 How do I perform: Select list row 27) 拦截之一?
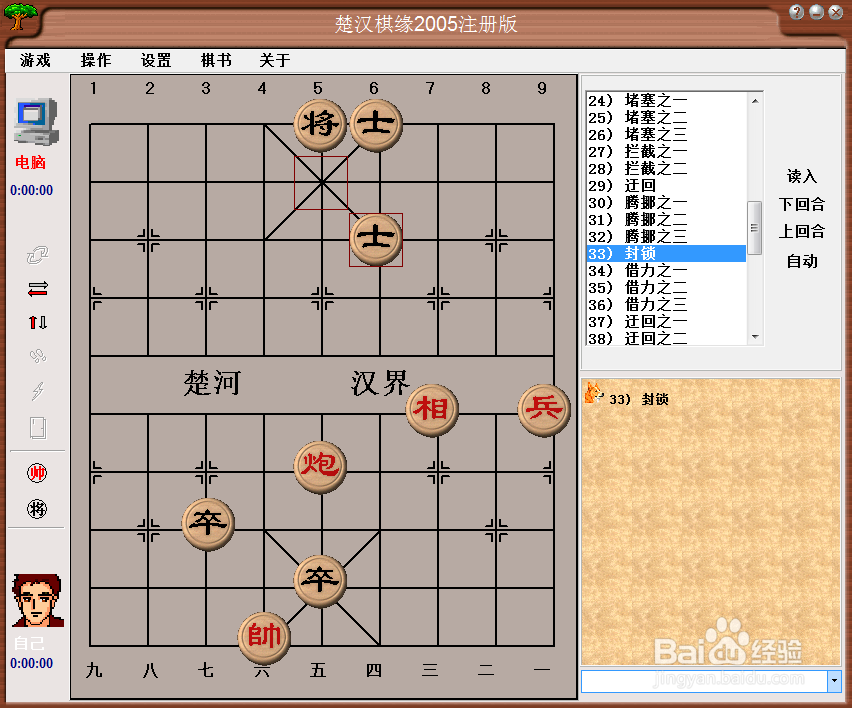[x=666, y=152]
